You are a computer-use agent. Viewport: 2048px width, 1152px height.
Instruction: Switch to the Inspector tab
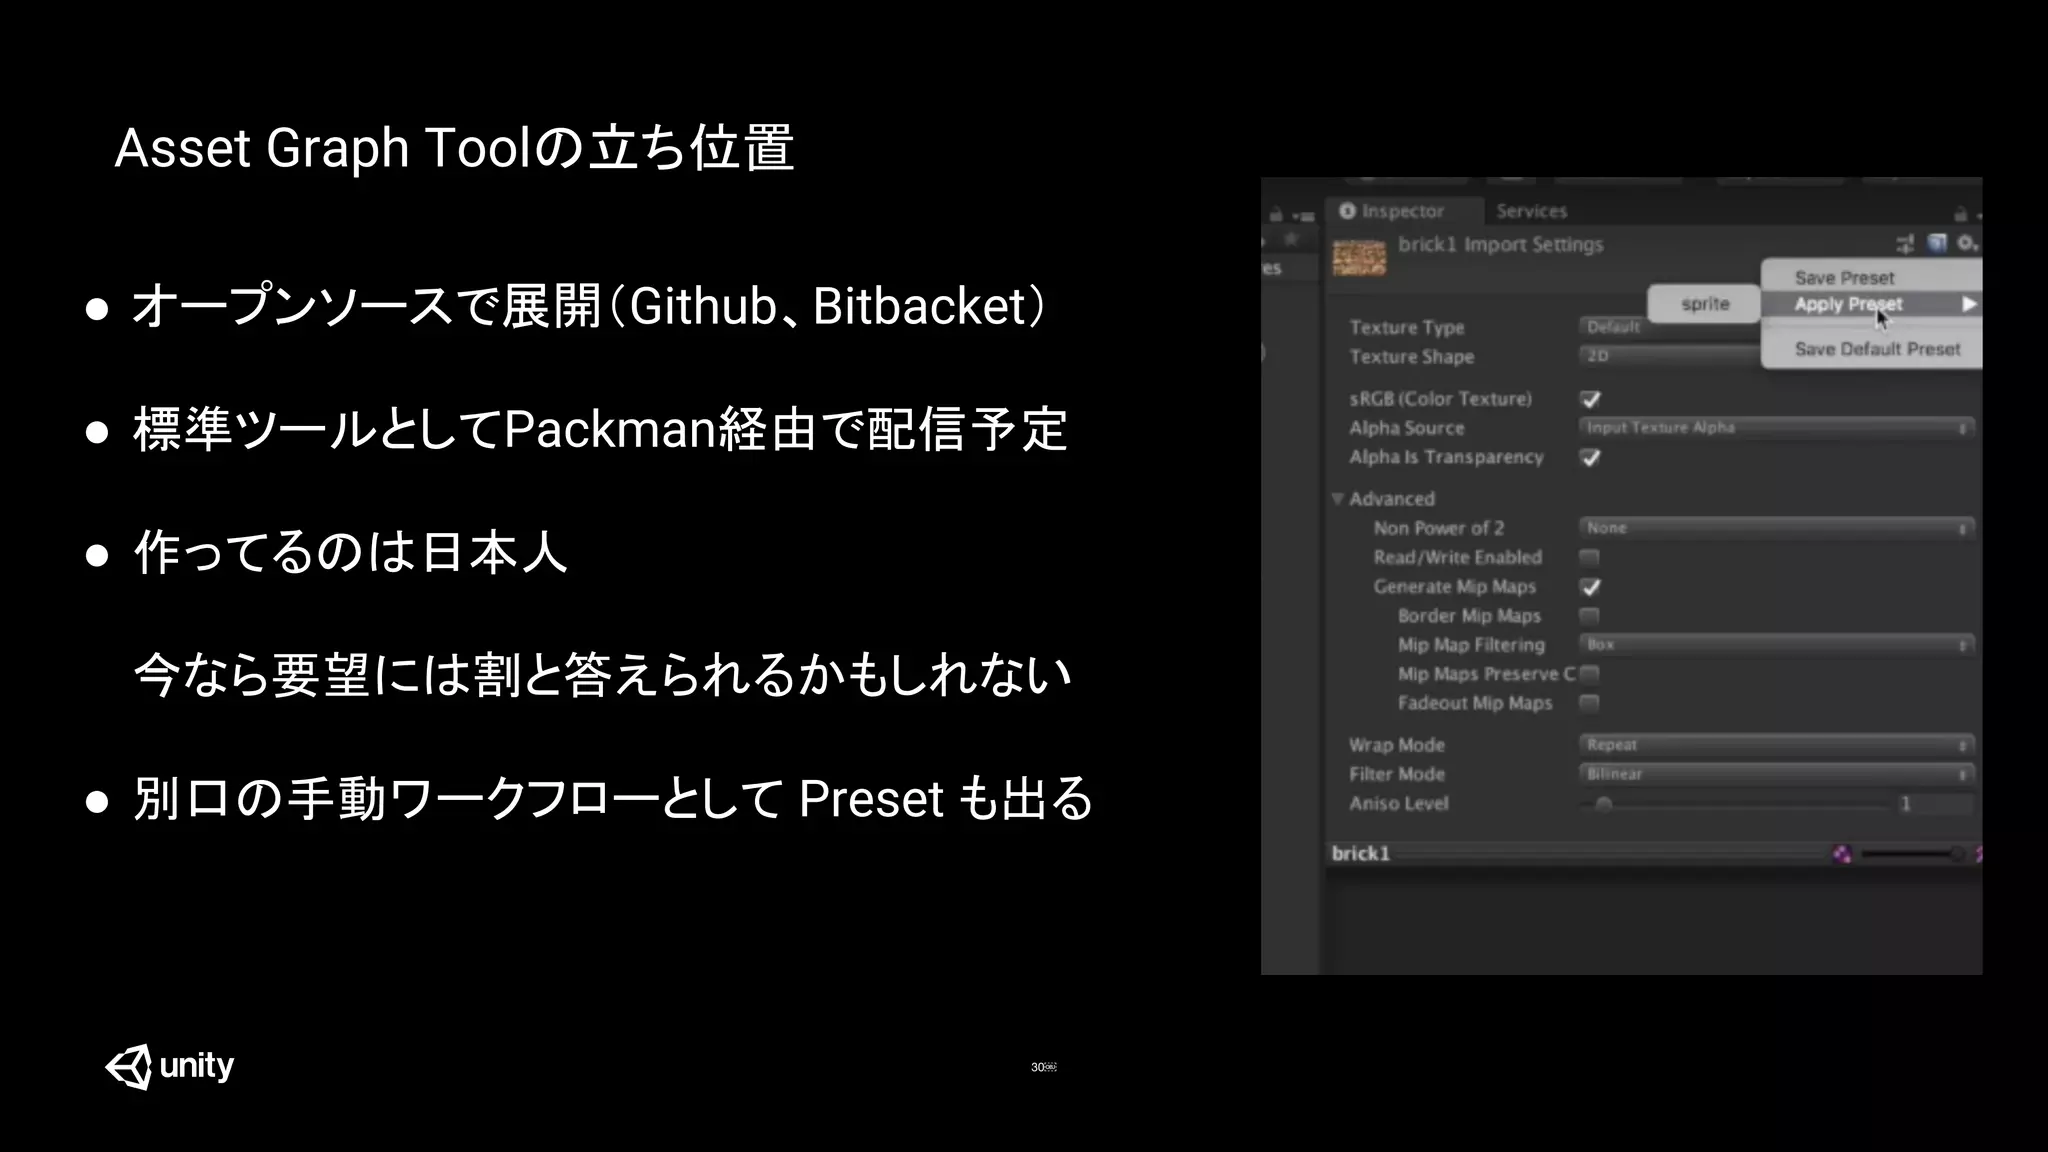point(1404,211)
